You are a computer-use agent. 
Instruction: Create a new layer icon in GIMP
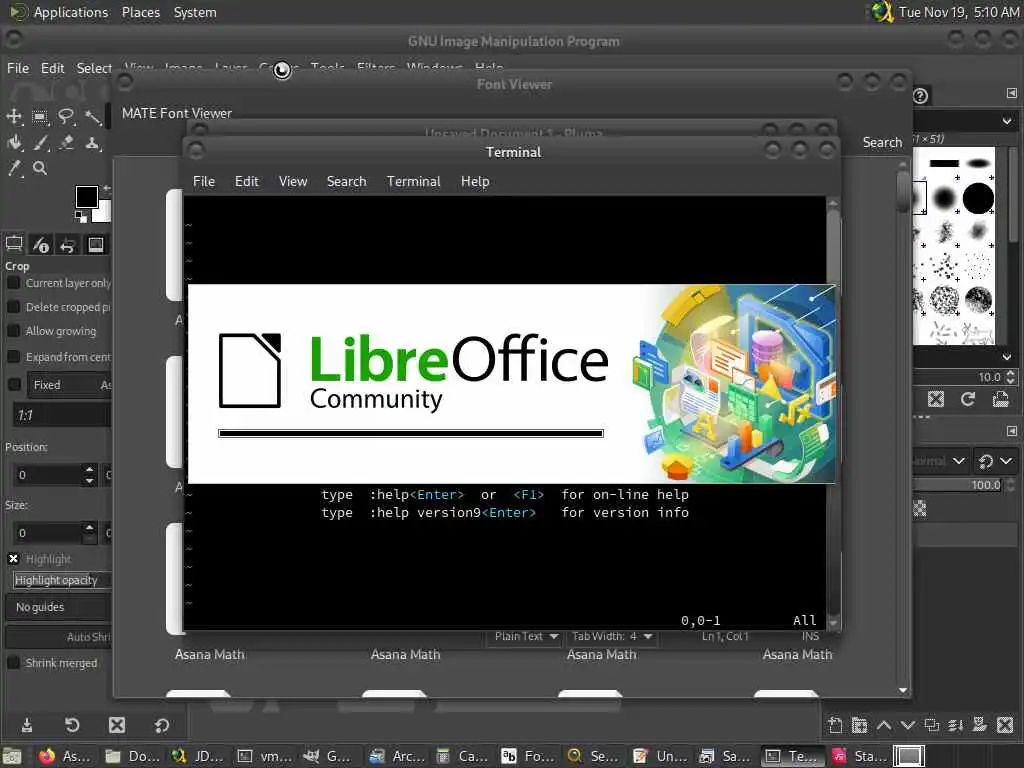pos(835,725)
